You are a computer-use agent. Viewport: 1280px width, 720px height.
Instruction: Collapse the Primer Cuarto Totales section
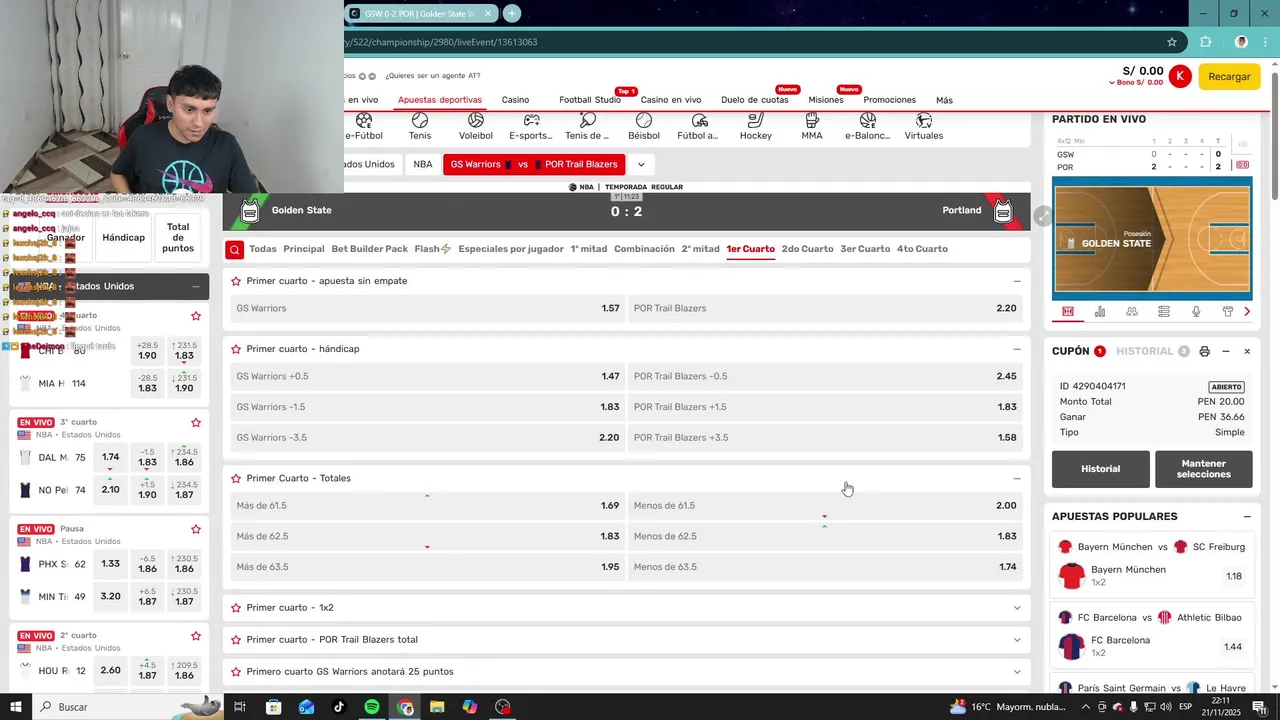pyautogui.click(x=1017, y=478)
